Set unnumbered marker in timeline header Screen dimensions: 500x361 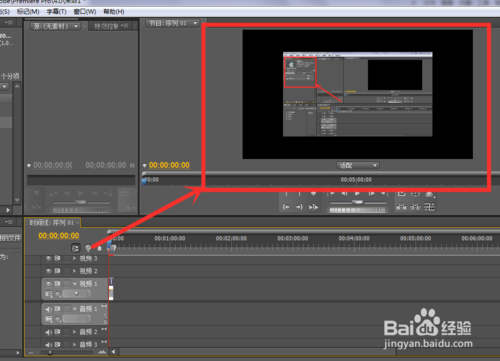[x=99, y=248]
